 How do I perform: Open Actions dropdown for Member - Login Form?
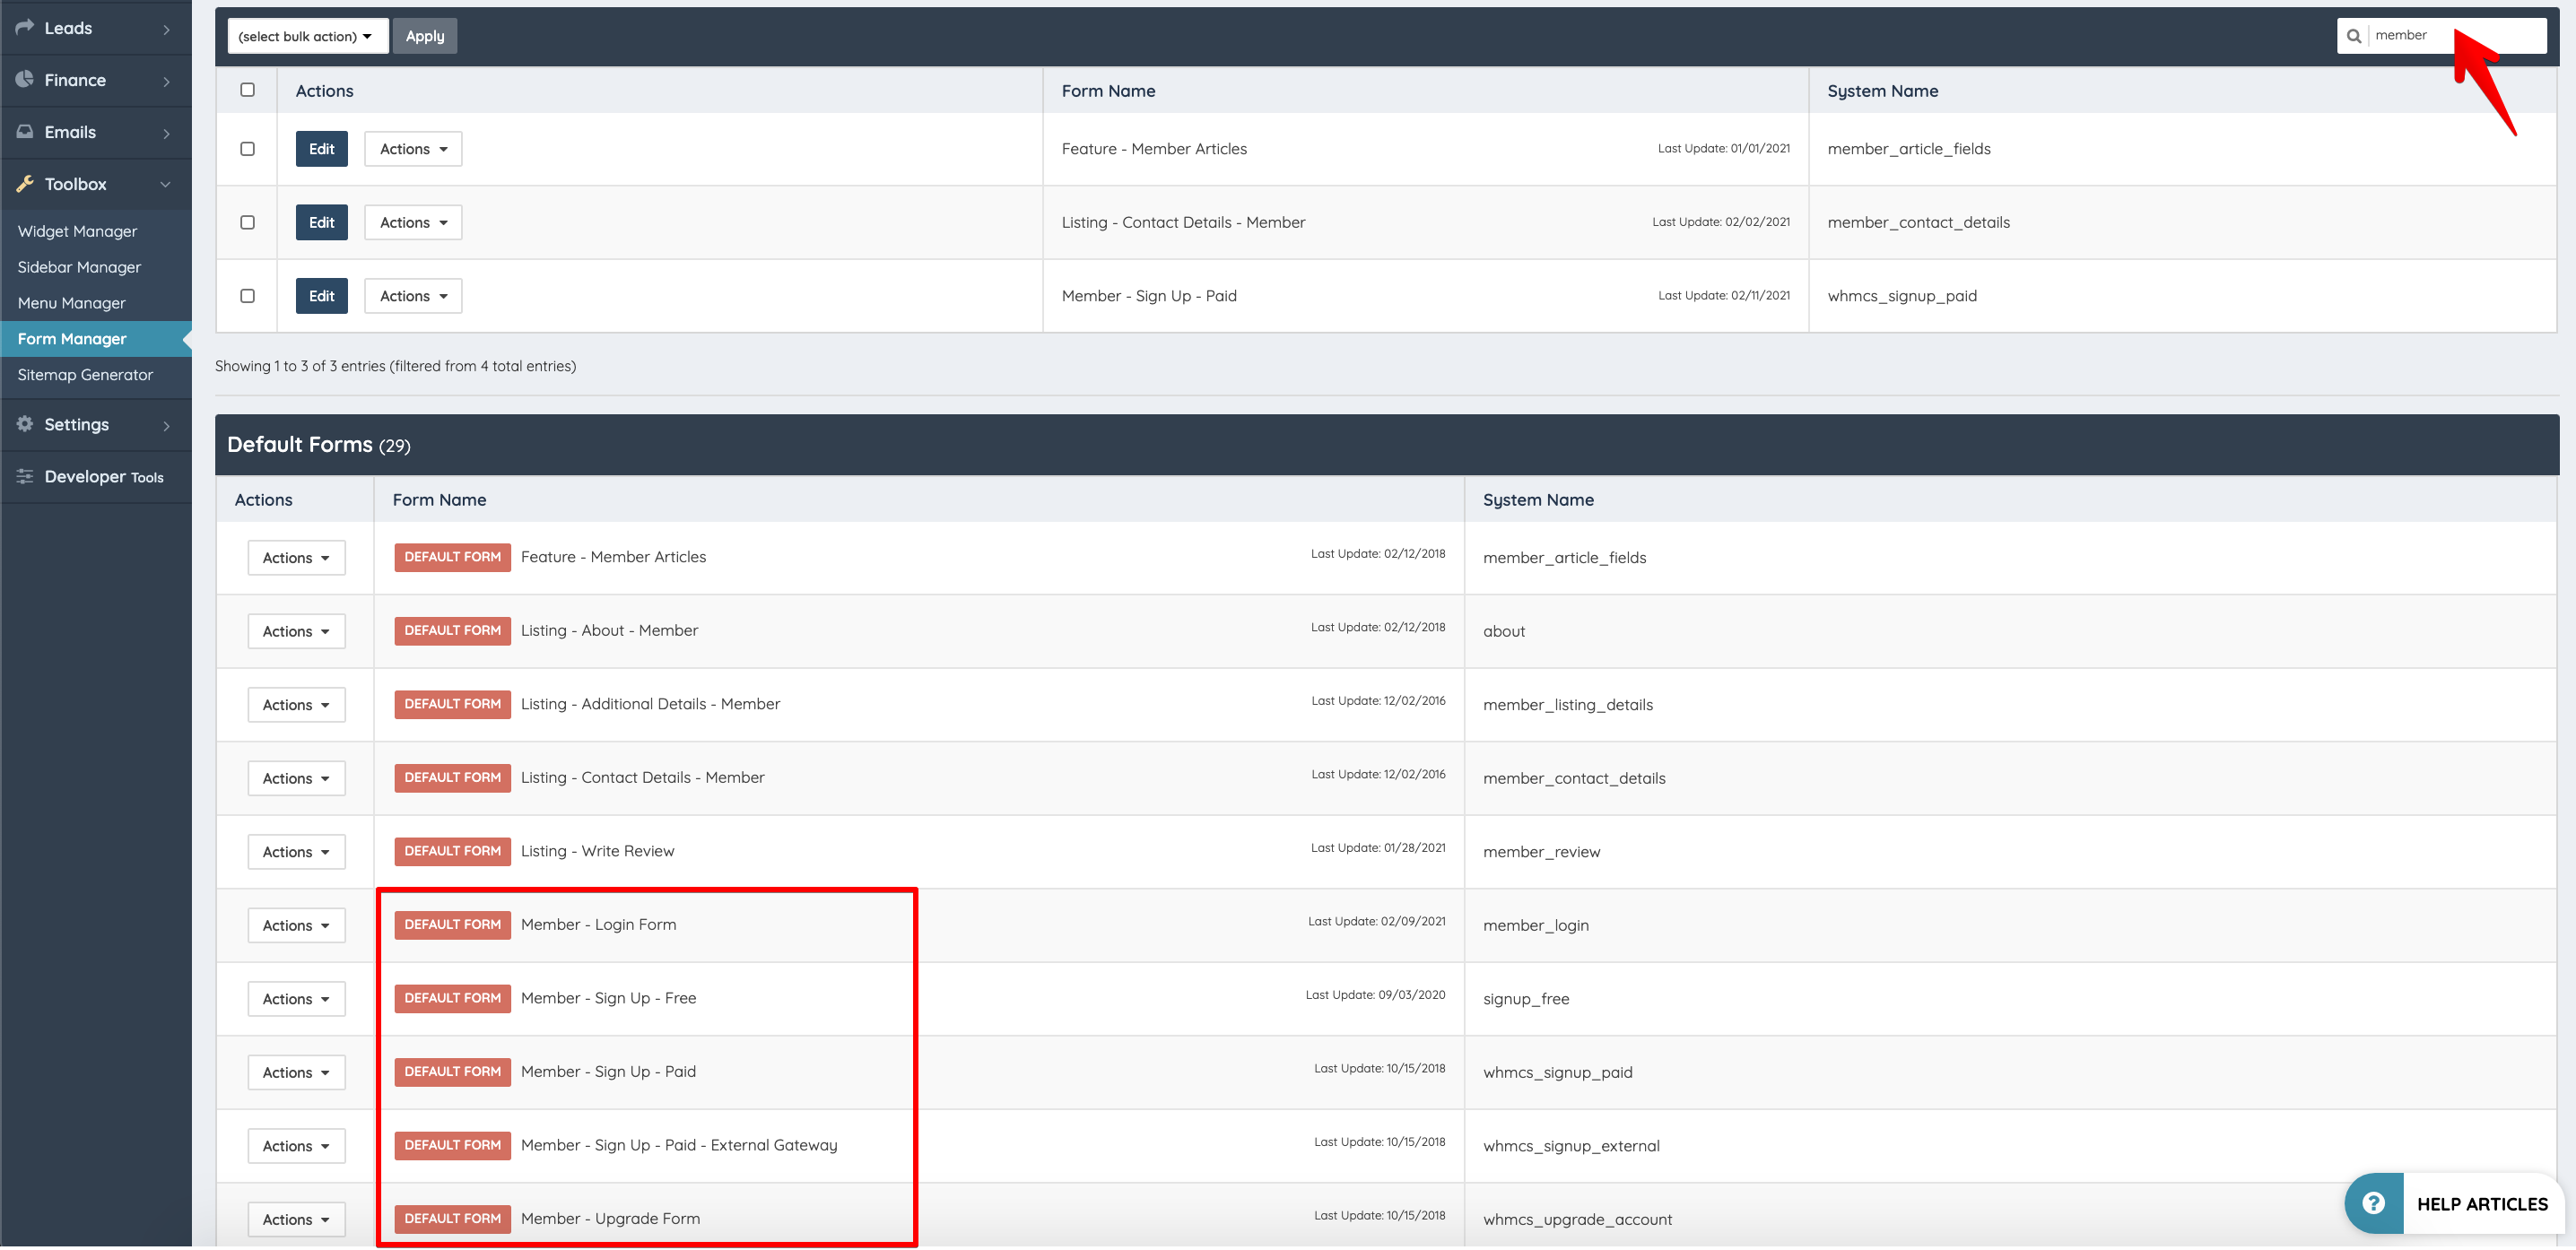pyautogui.click(x=296, y=925)
